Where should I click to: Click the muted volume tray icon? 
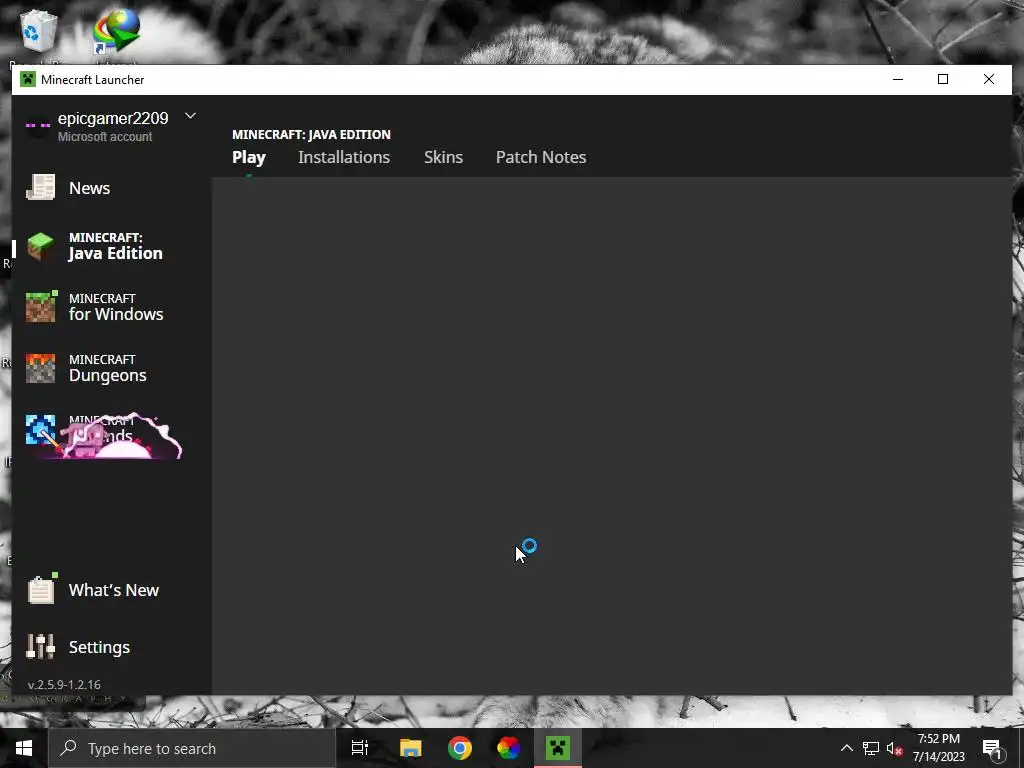(894, 748)
